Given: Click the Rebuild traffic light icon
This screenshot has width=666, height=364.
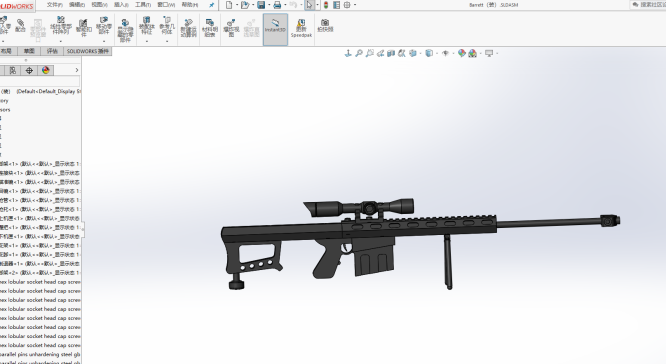Looking at the screenshot, I should pos(326,5).
